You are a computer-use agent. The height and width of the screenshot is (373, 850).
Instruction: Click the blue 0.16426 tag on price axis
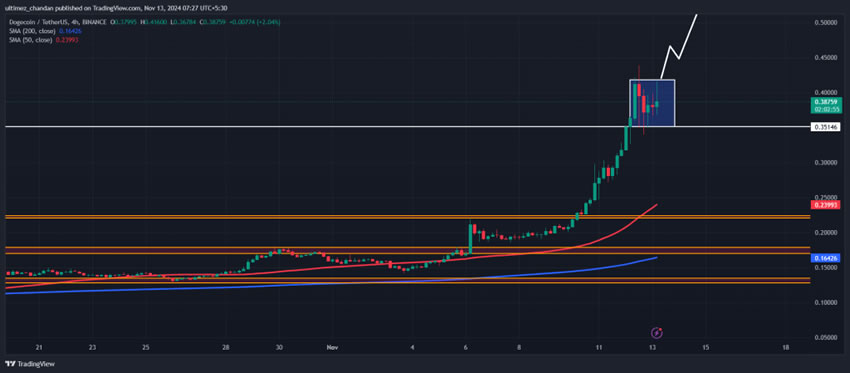[x=826, y=258]
